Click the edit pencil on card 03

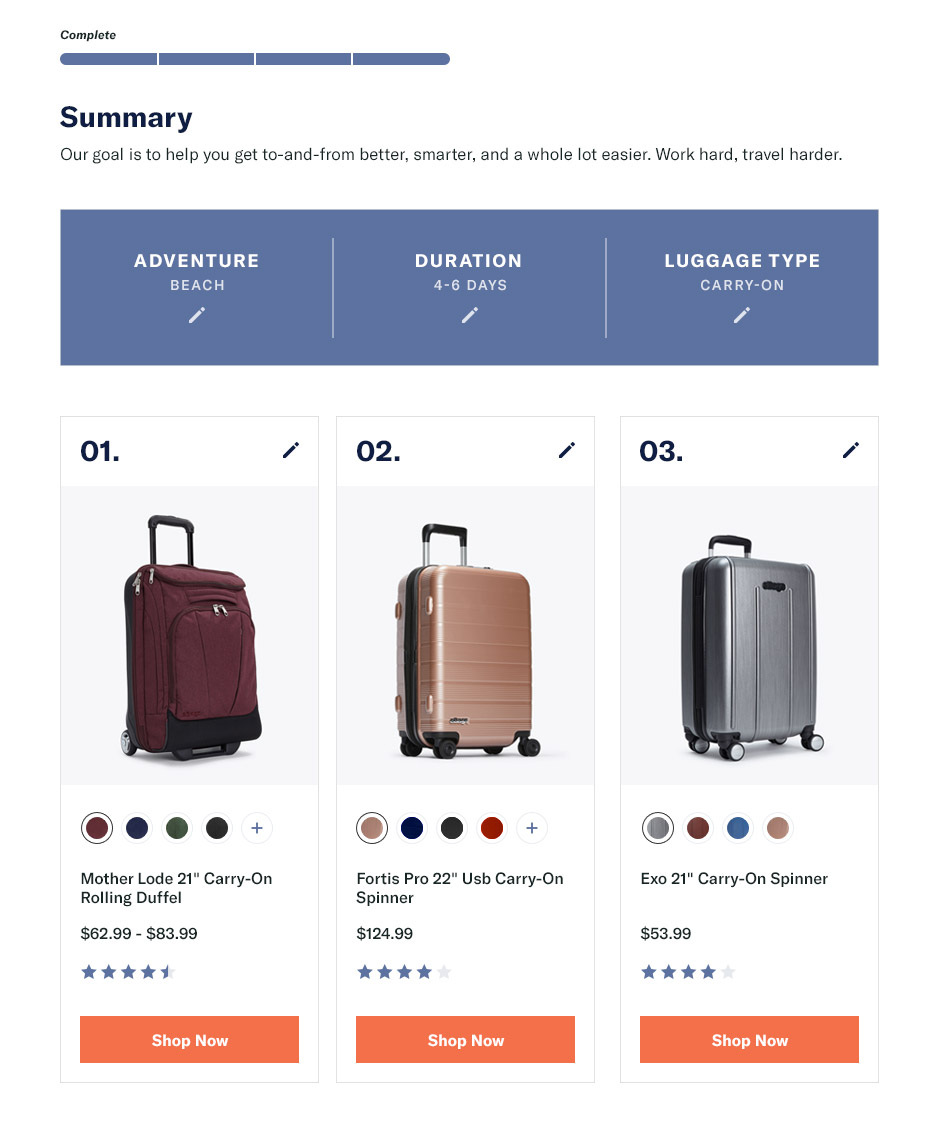tap(850, 451)
